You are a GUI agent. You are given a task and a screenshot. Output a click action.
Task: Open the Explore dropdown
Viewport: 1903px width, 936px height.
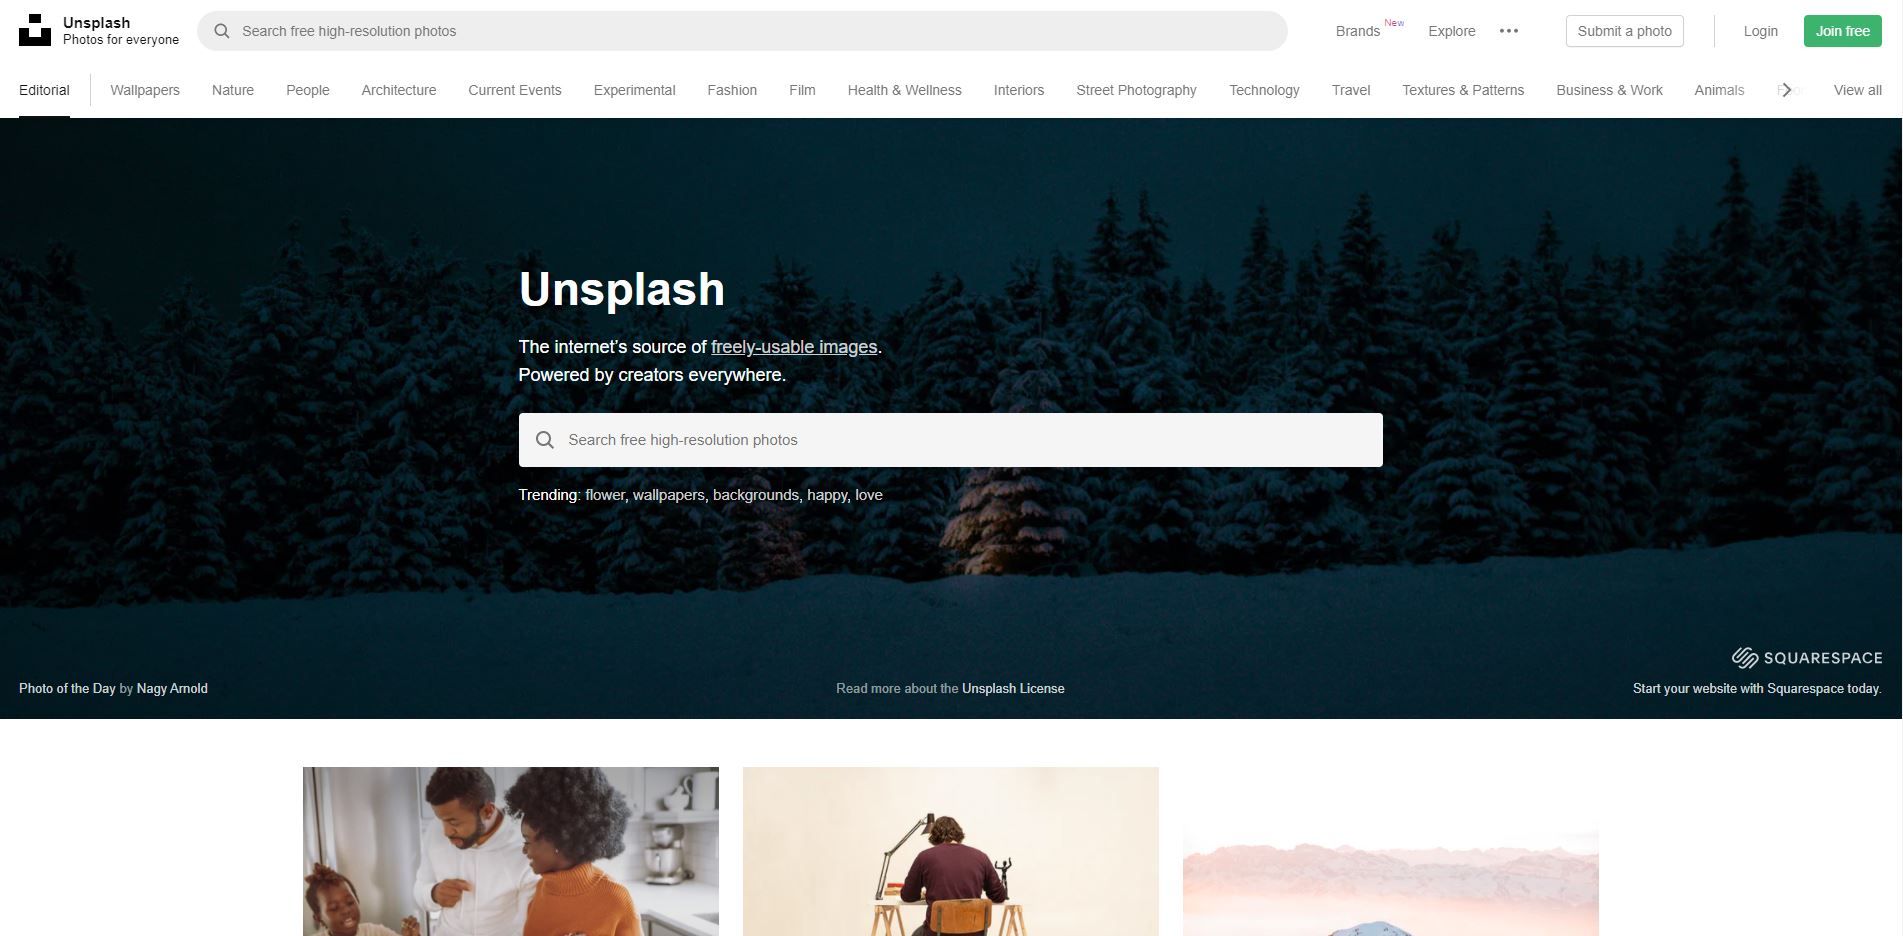(1452, 31)
